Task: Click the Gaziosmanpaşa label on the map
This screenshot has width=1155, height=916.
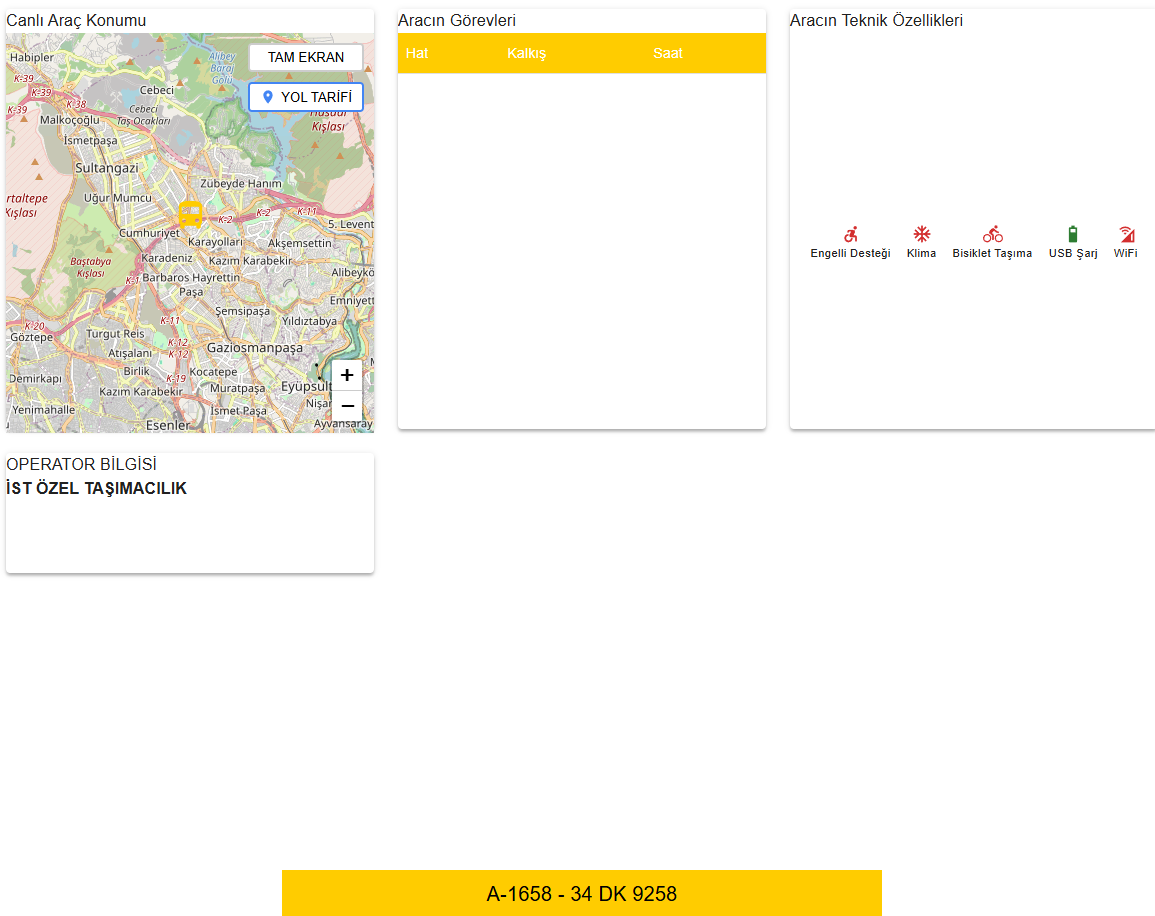Action: pos(254,347)
